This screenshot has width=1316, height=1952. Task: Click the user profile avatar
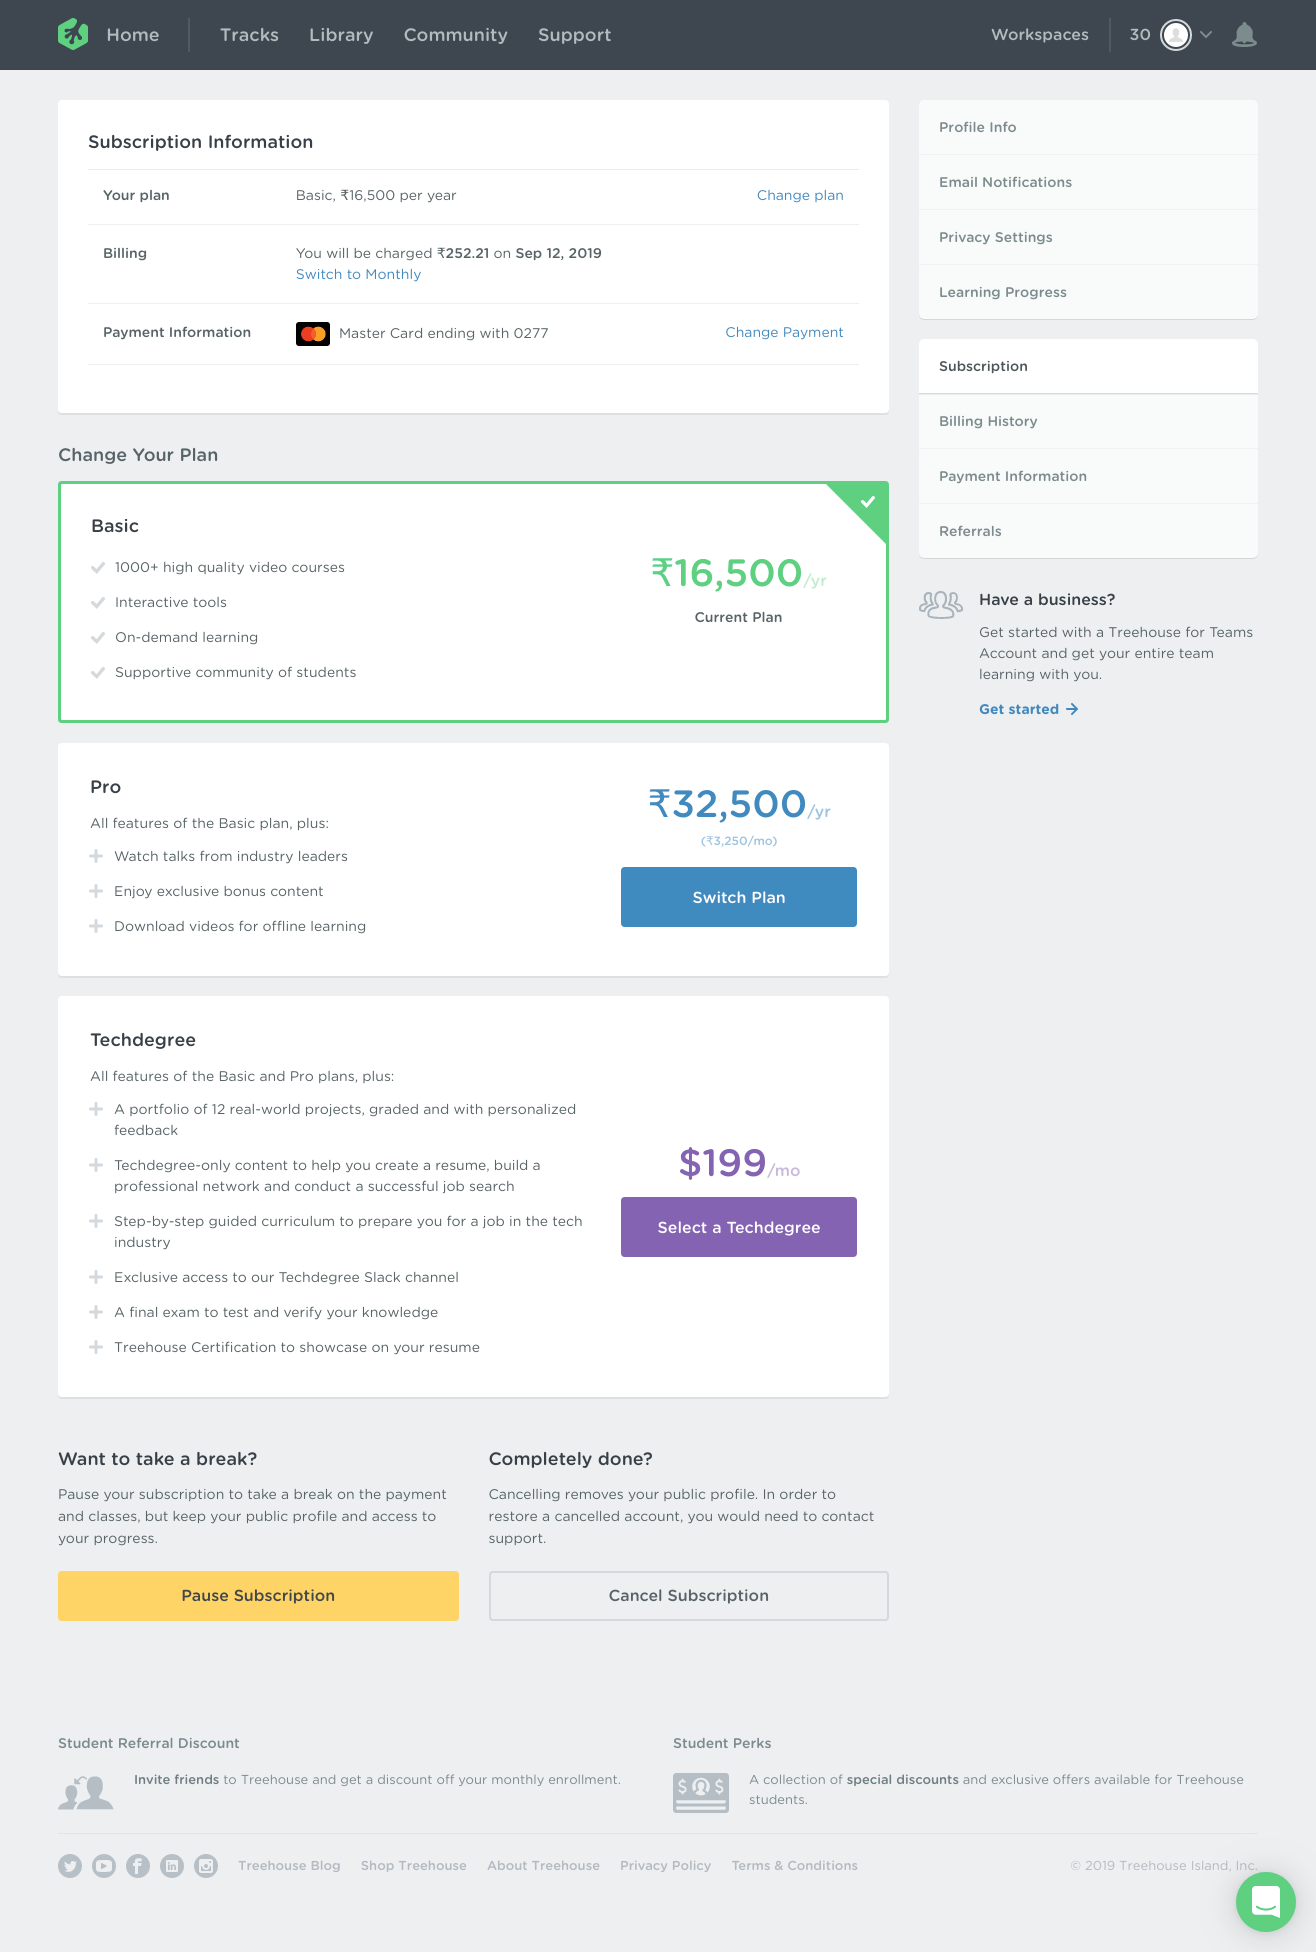point(1176,35)
